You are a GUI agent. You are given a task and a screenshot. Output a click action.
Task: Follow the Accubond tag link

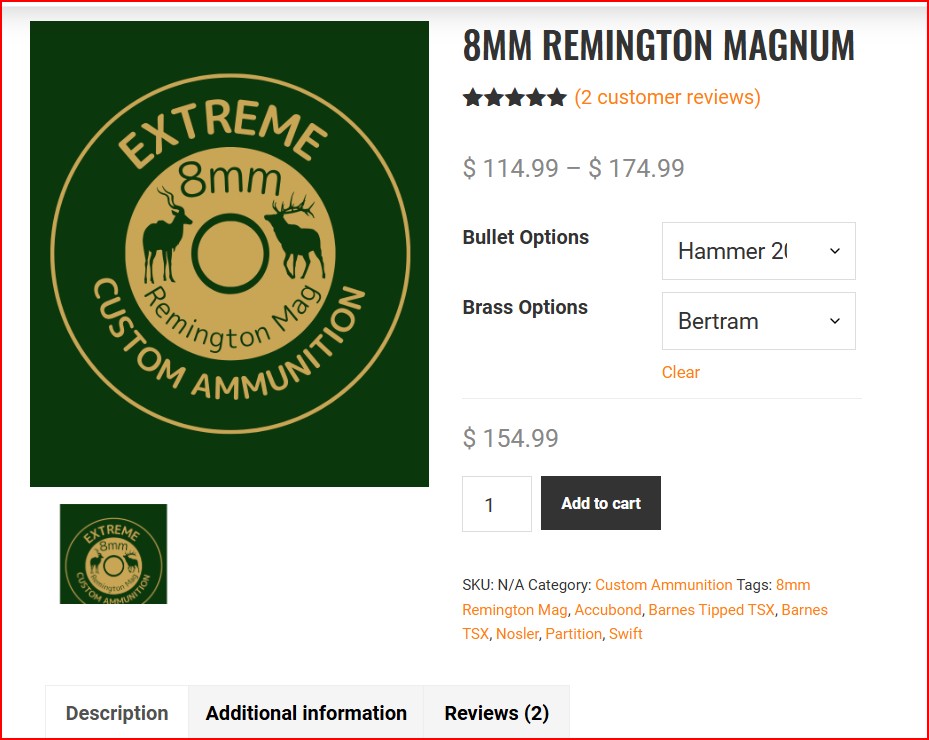point(608,610)
